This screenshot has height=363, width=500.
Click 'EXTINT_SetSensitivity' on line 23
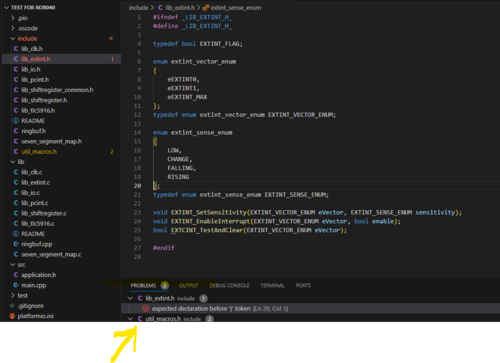click(209, 213)
